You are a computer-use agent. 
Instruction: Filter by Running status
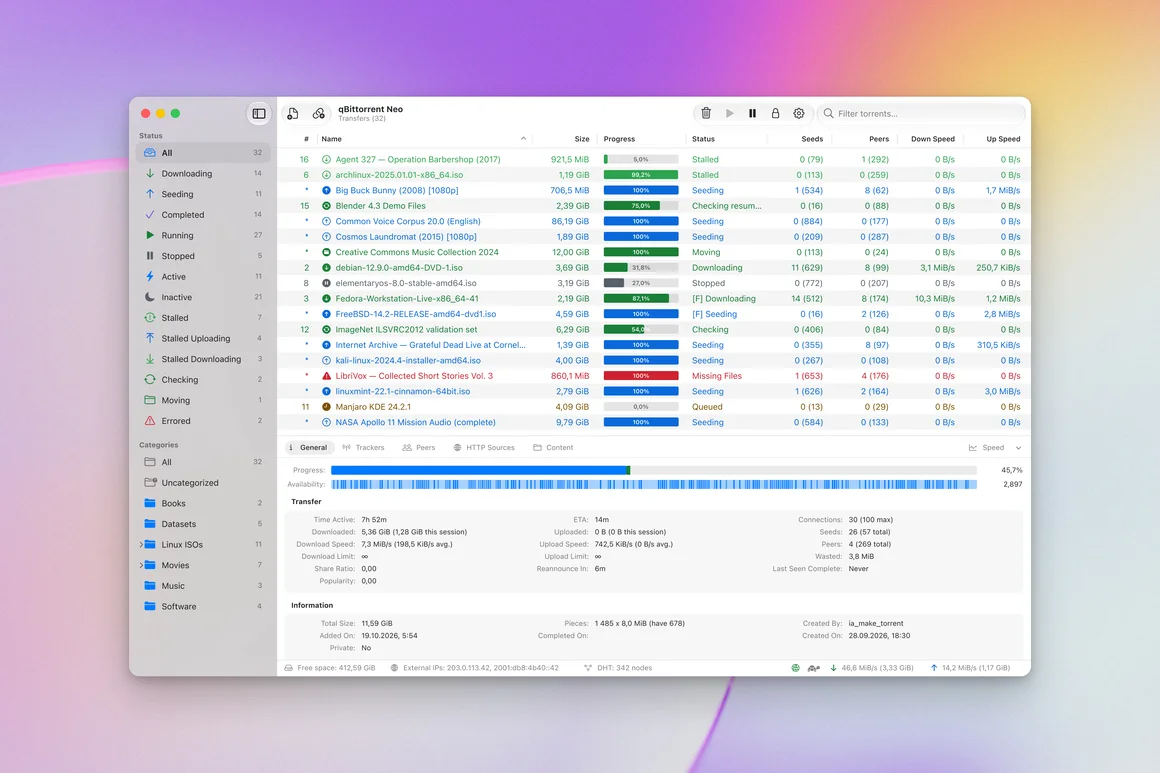point(203,235)
